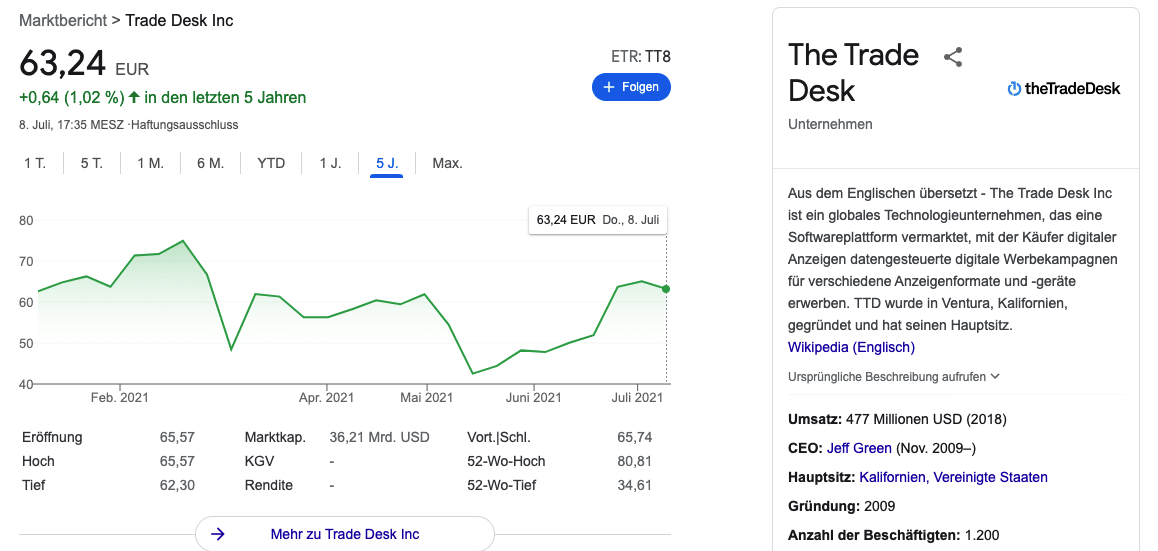Open Mehr zu Trade Desk Inc
The width and height of the screenshot is (1158, 551).
pyautogui.click(x=345, y=534)
